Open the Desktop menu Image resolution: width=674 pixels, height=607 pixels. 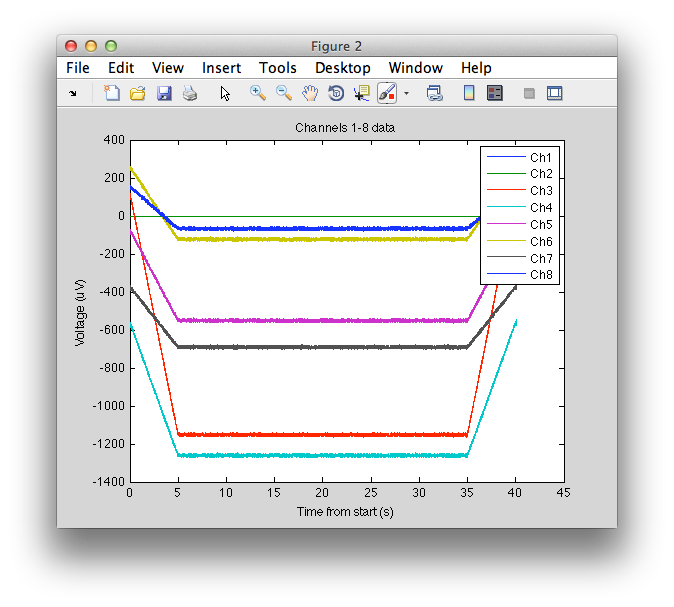(x=343, y=68)
